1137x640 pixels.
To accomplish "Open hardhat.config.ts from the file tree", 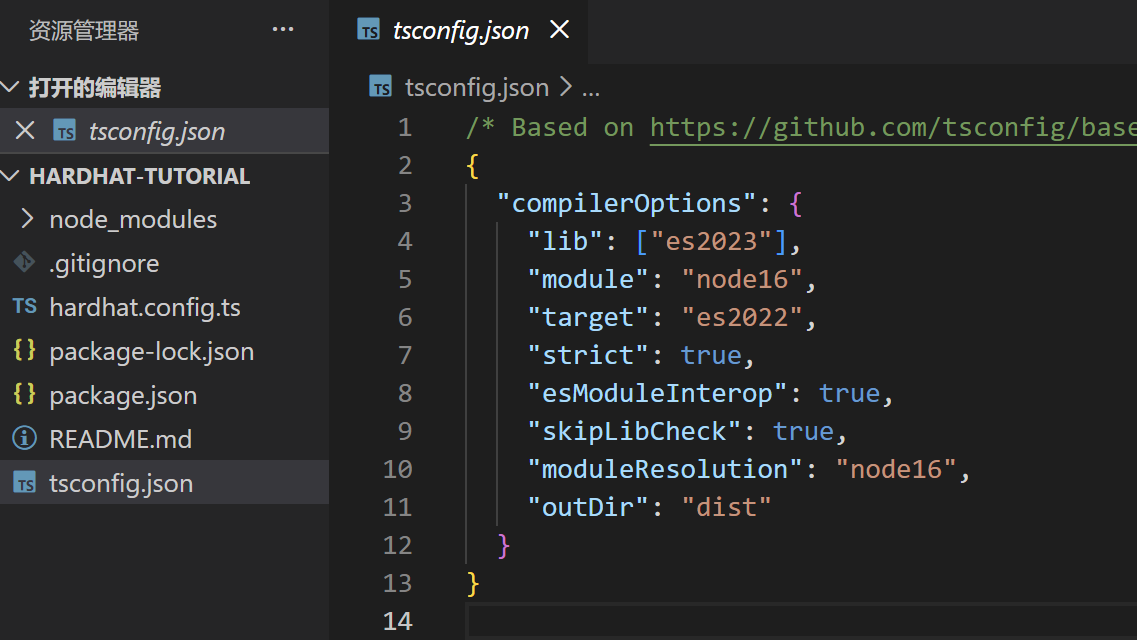I will coord(144,307).
